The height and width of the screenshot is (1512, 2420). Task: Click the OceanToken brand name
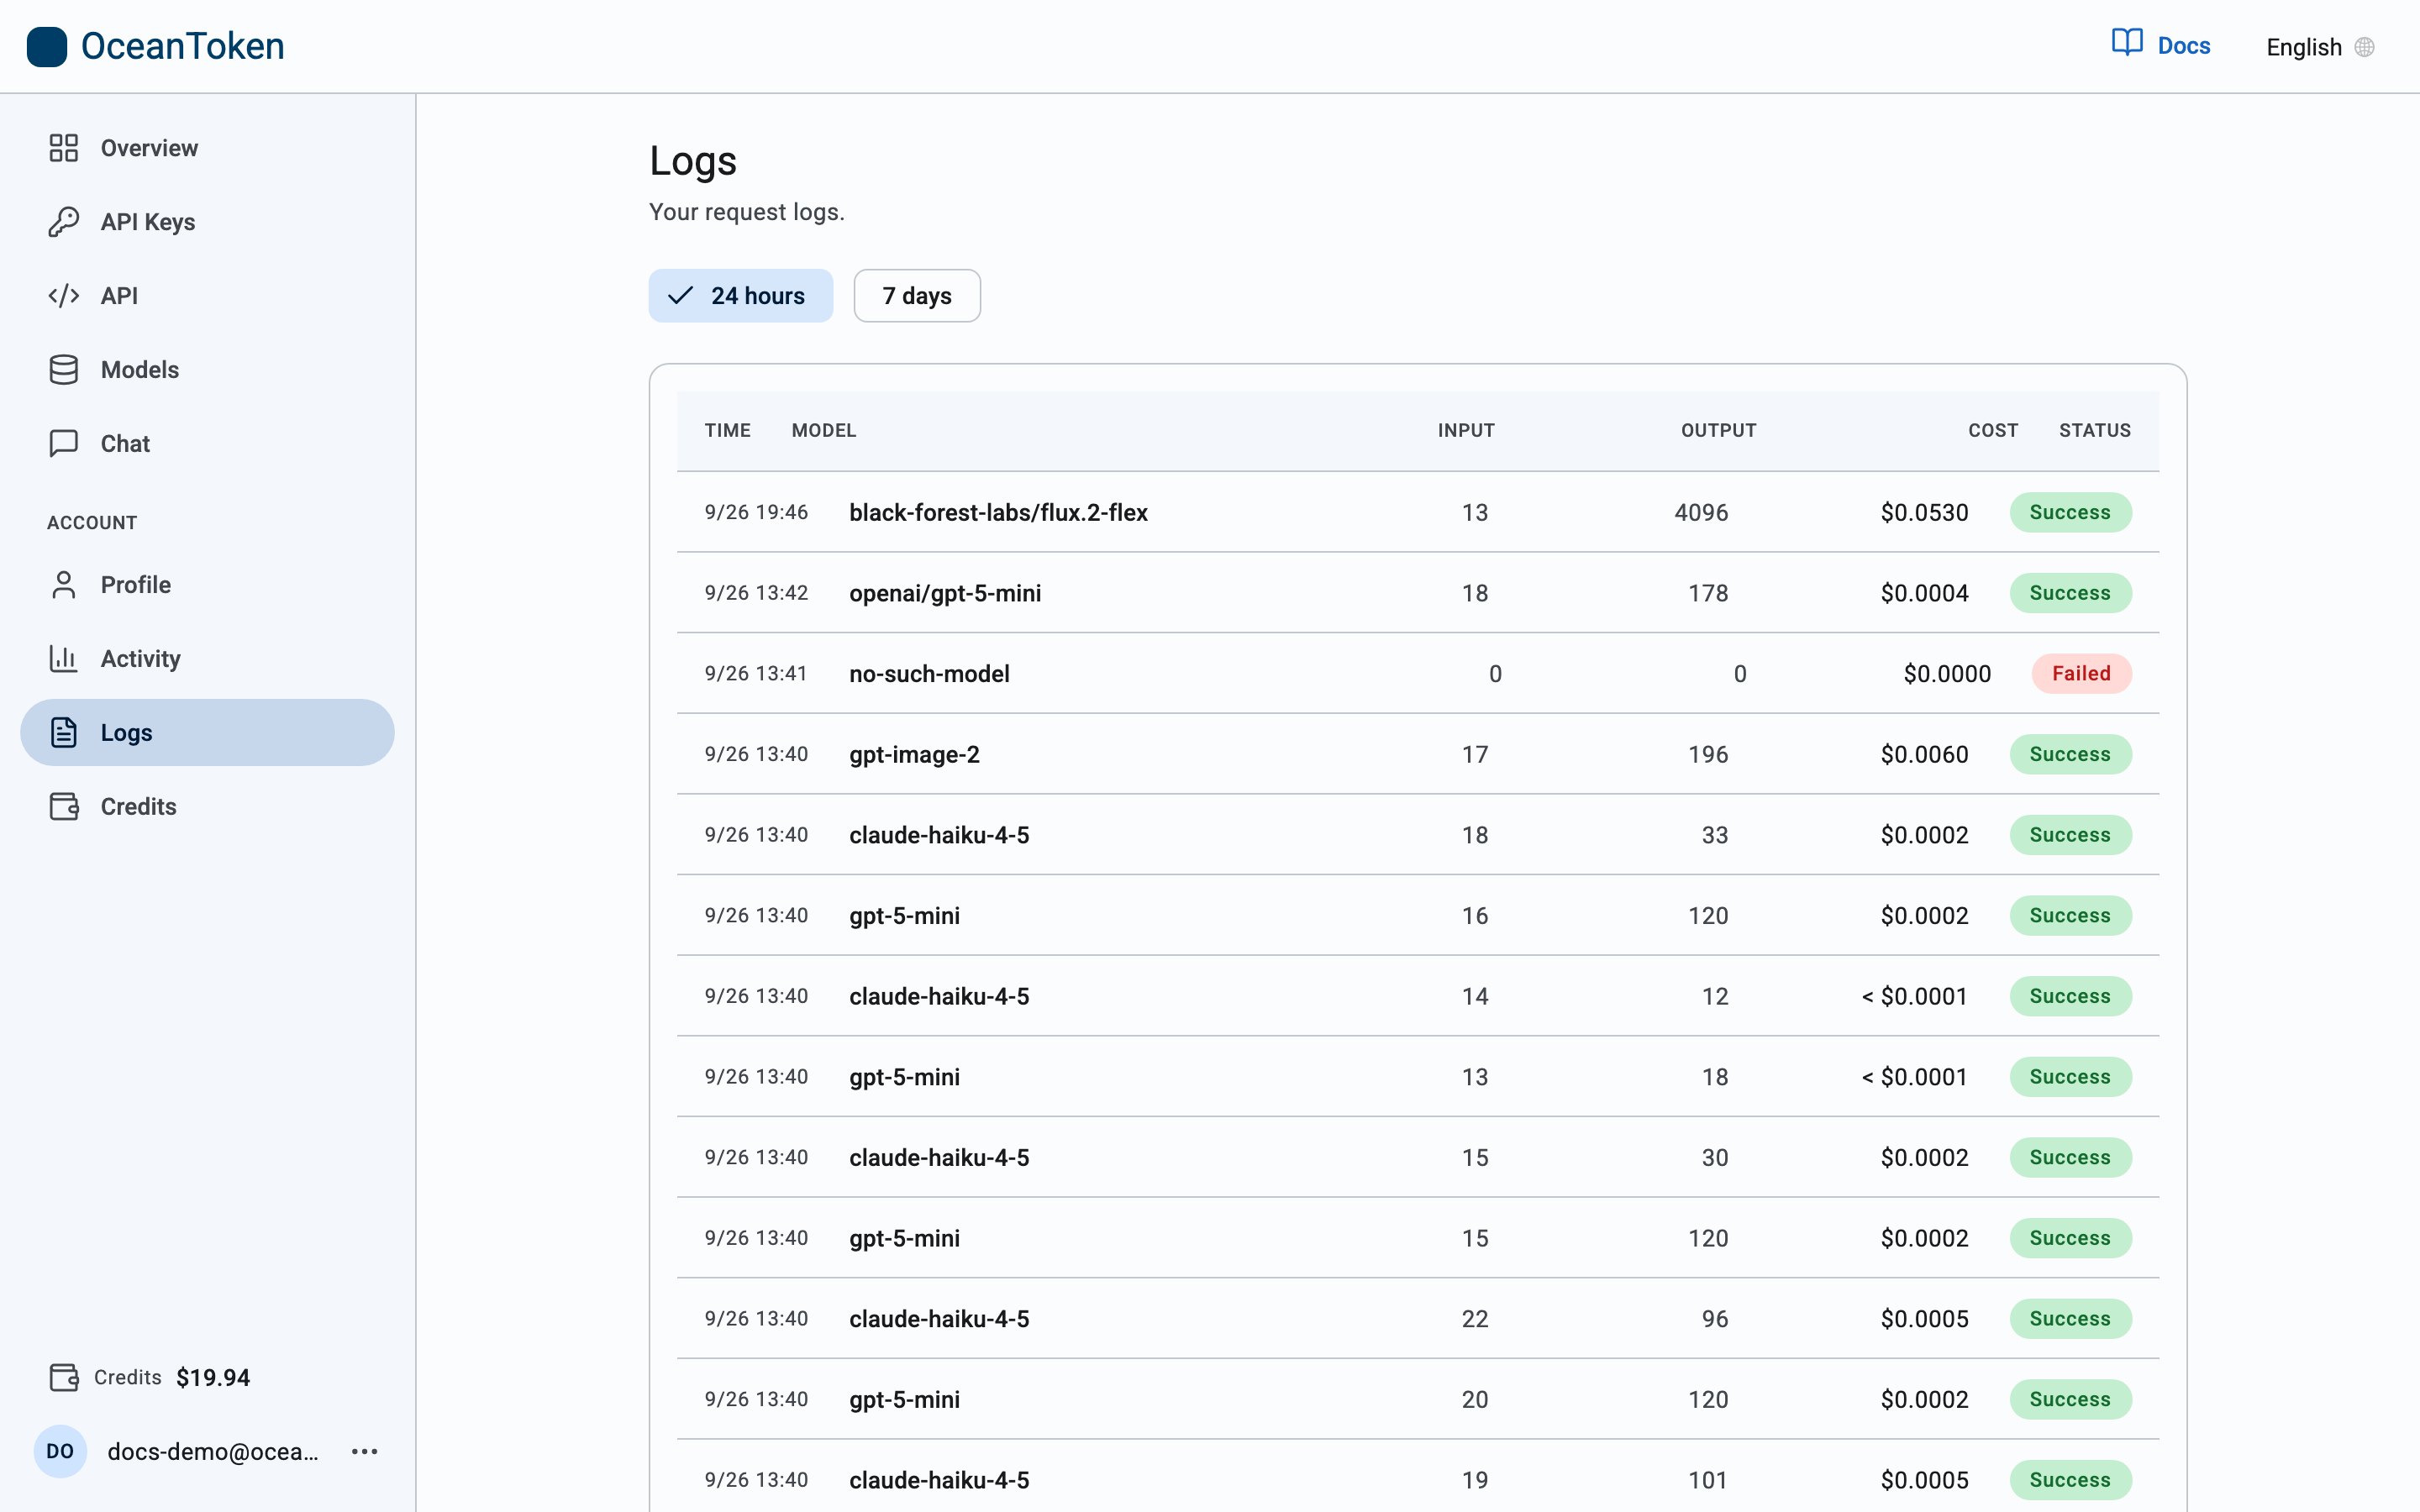[x=183, y=46]
